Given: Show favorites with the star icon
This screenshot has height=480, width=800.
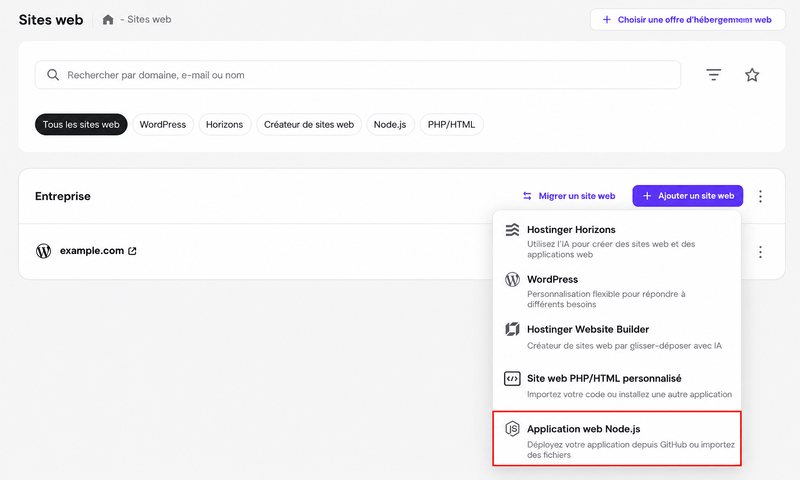Looking at the screenshot, I should [752, 75].
